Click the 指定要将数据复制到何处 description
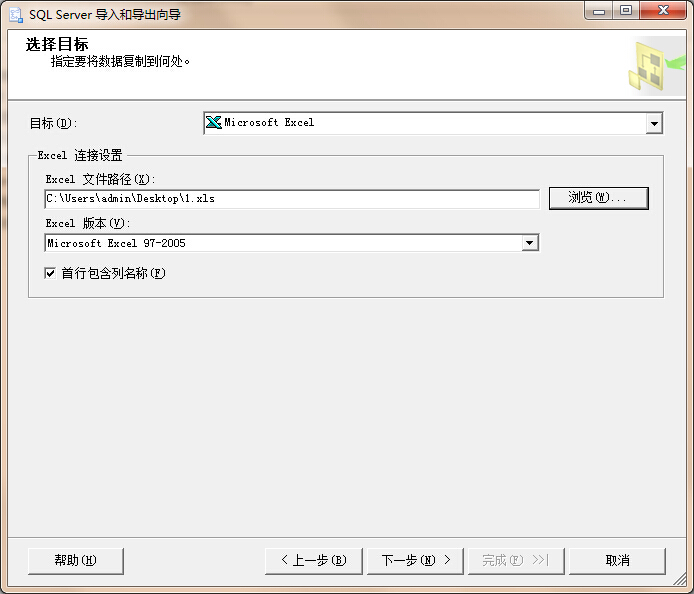This screenshot has height=594, width=694. [x=120, y=62]
